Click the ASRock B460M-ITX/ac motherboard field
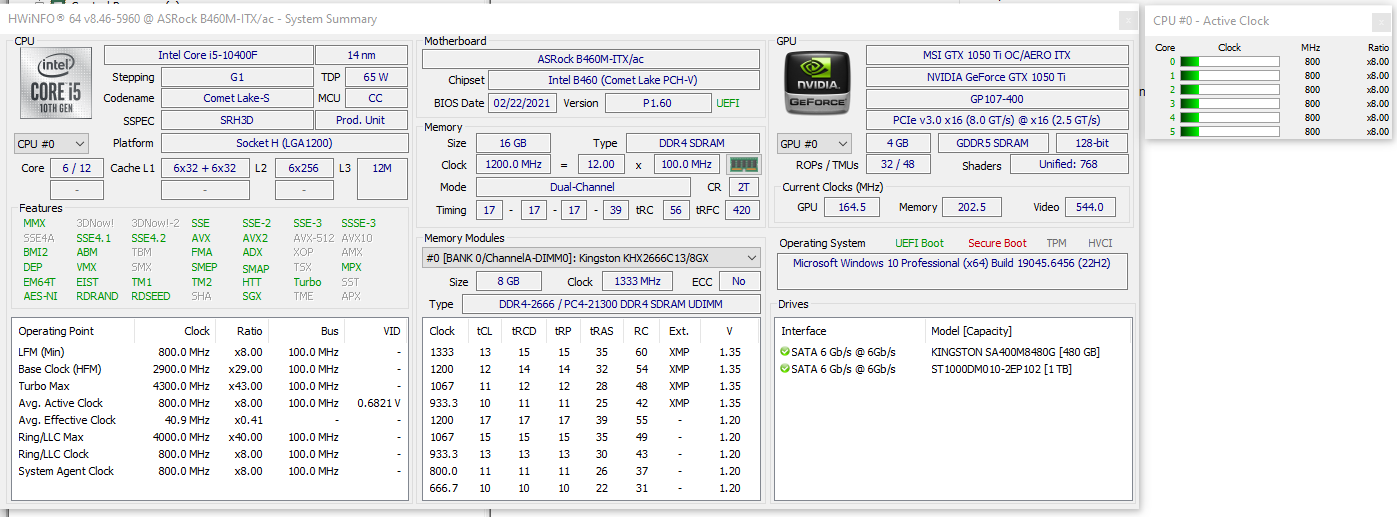The height and width of the screenshot is (517, 1397). 590,59
